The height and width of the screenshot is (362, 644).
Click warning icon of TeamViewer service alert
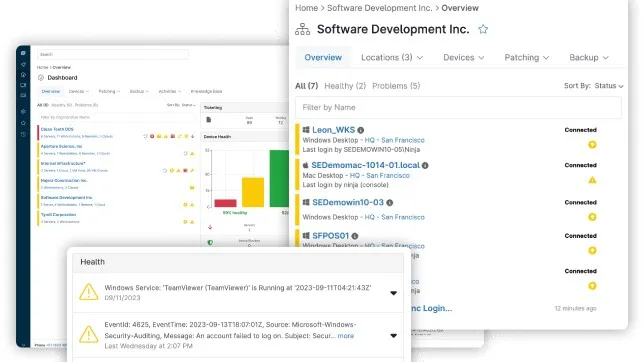[x=89, y=292]
